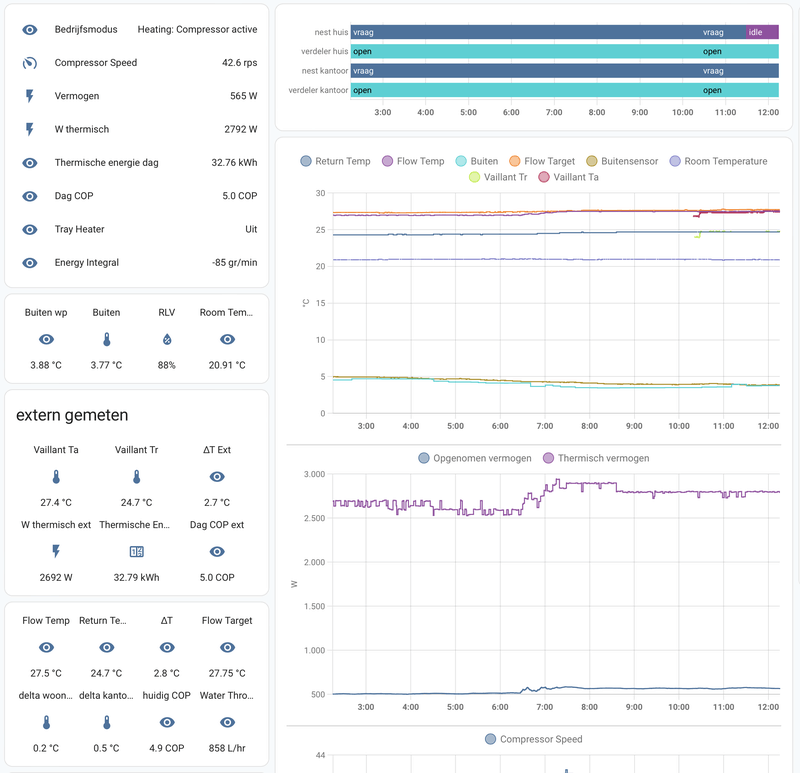Click the Vaillant Ta legend color dot
800x773 pixels.
pos(544,177)
